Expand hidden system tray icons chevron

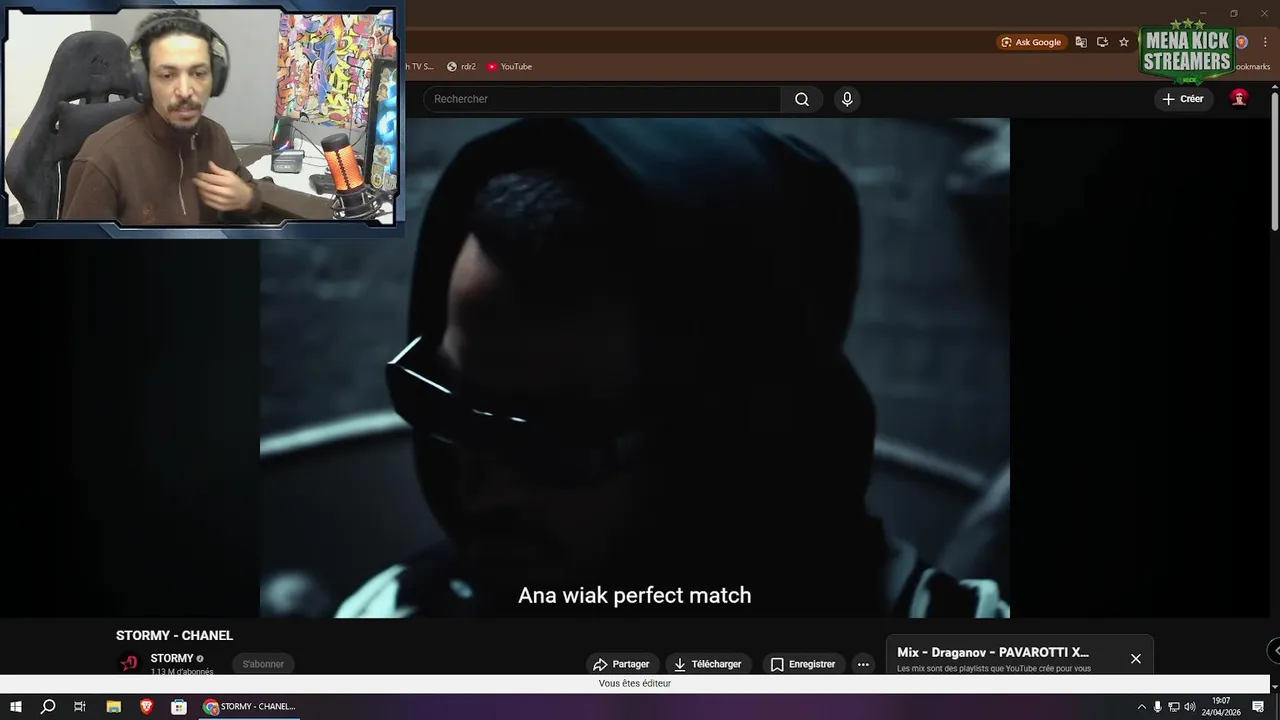[x=1141, y=706]
